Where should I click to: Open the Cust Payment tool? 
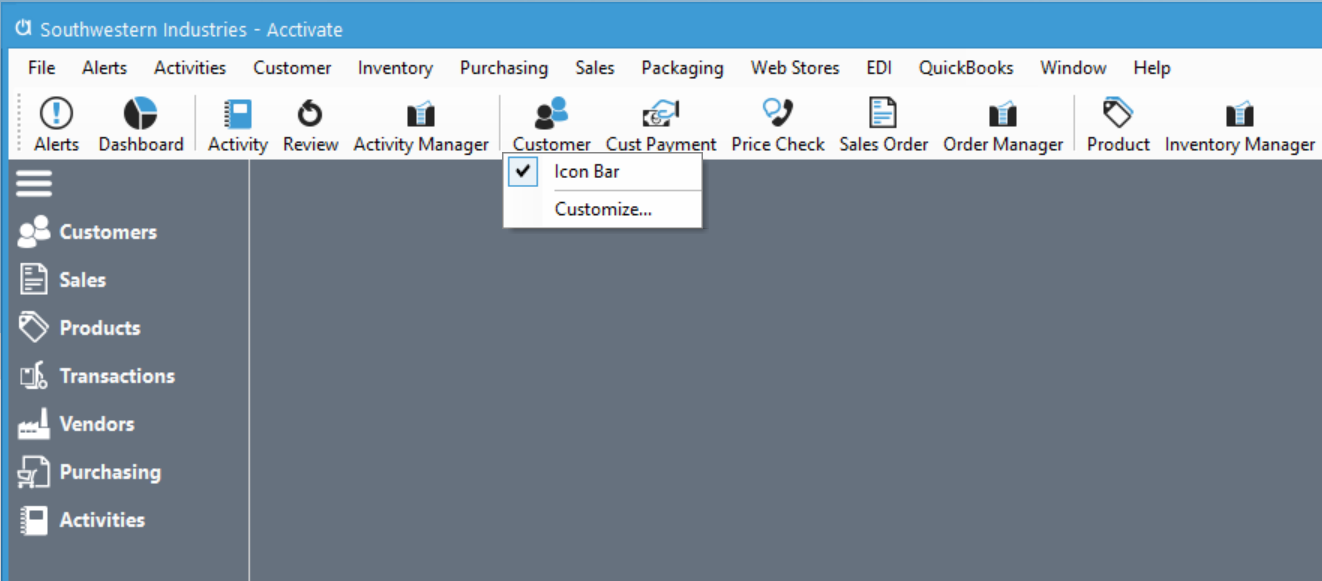(660, 120)
